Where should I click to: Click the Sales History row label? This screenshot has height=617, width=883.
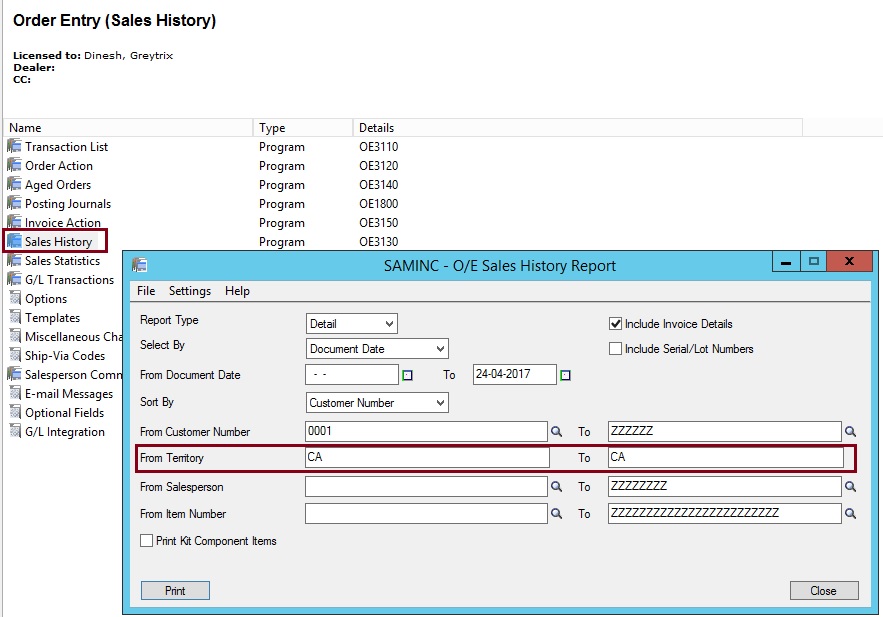click(x=58, y=242)
